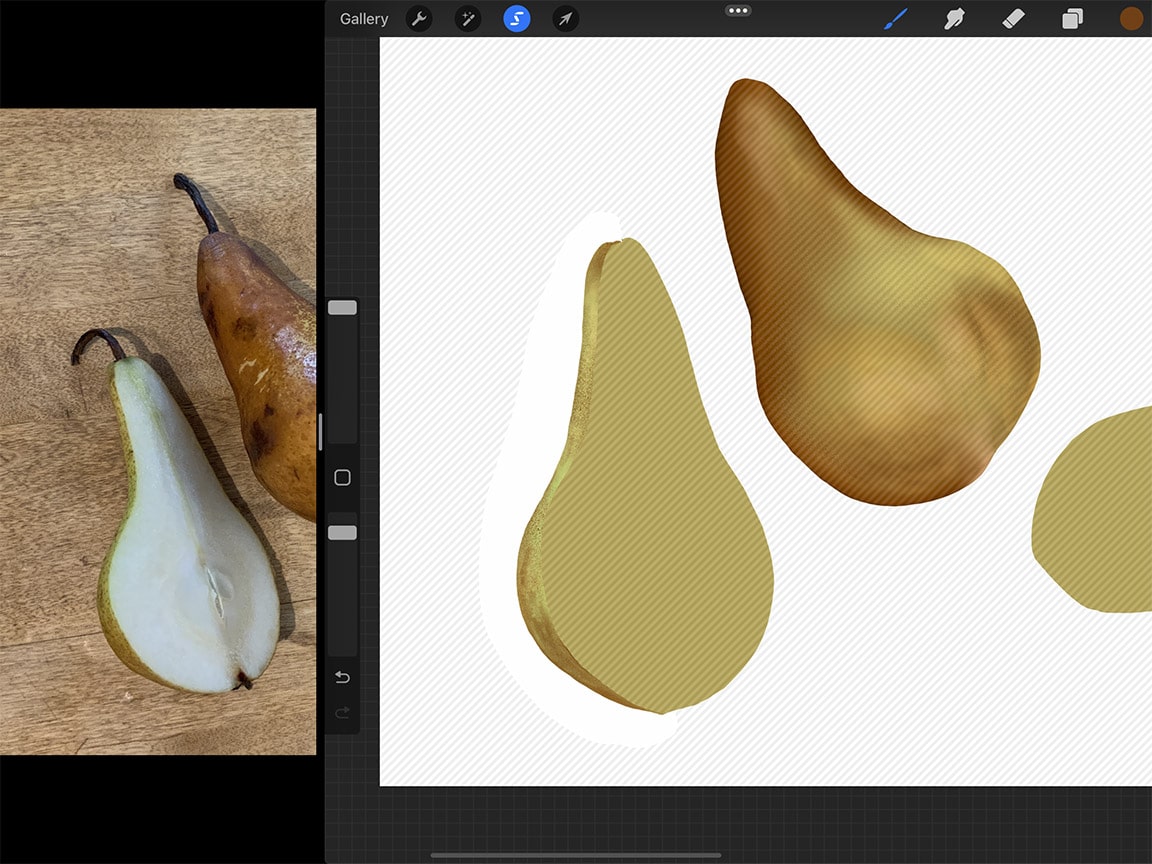Click the brush opacity slider handle
Screen dimensions: 1152x864
[342, 533]
